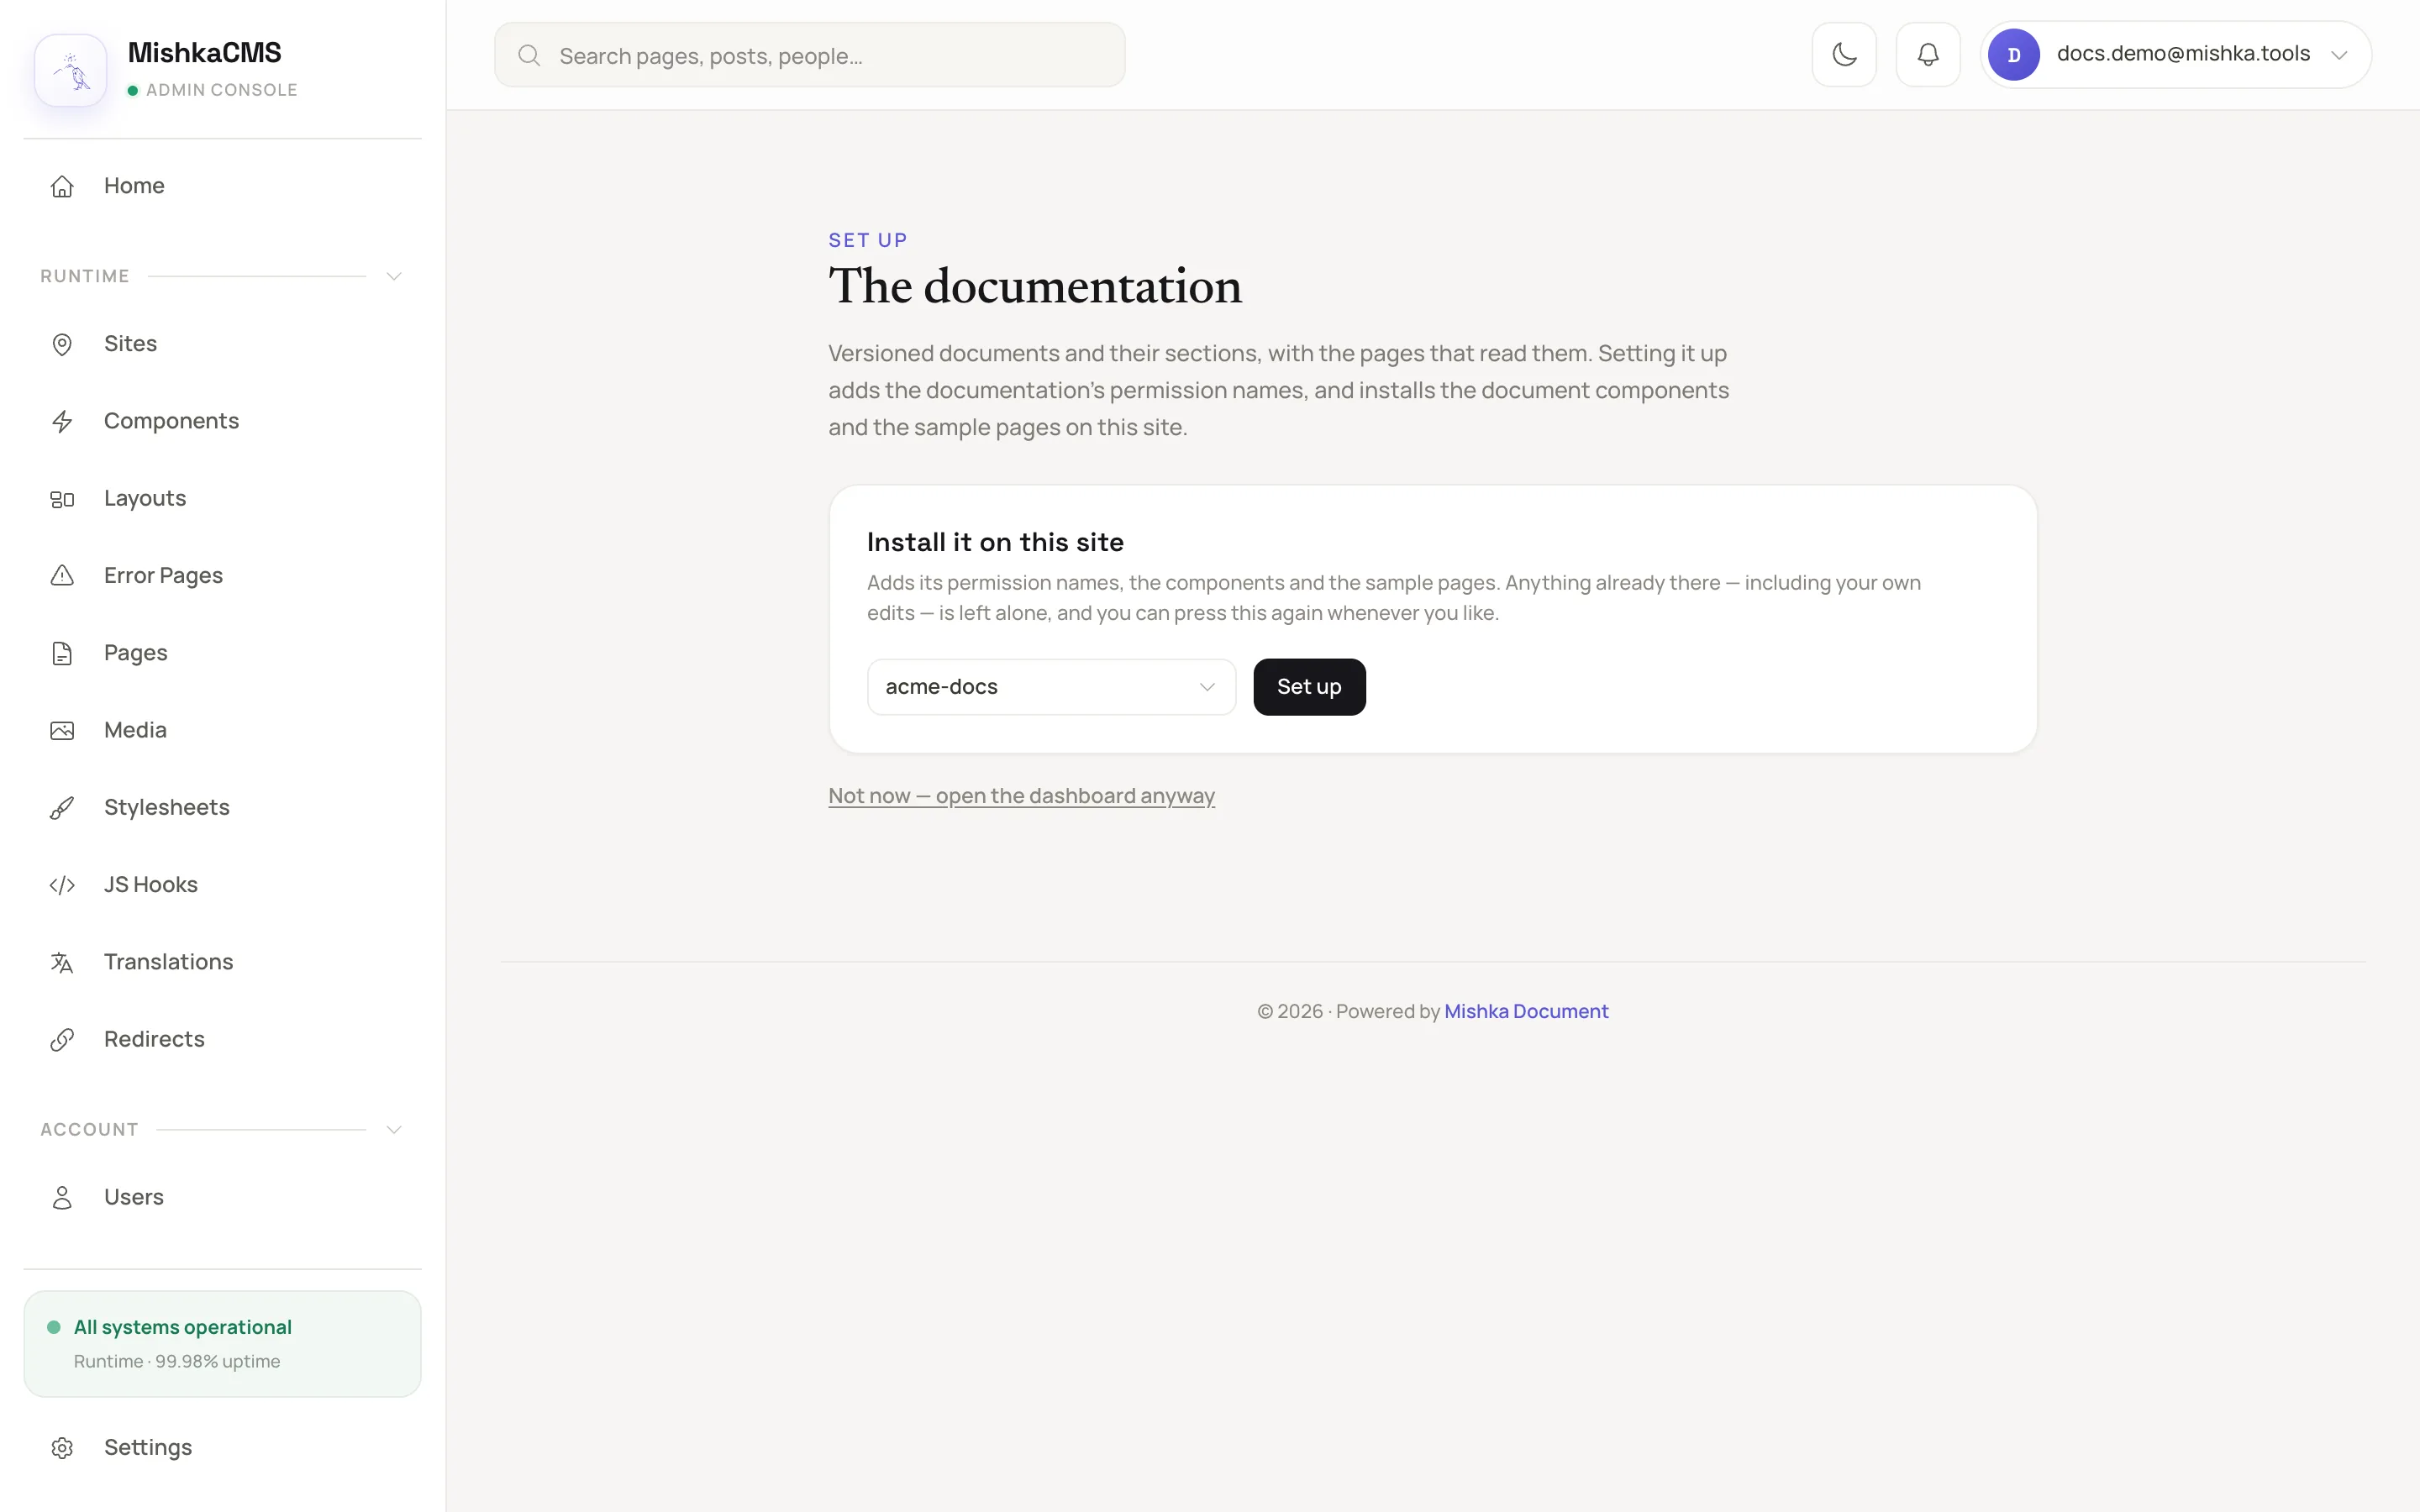This screenshot has width=2420, height=1512.
Task: Click the 'Install it on this site' title
Action: pyautogui.click(x=995, y=542)
